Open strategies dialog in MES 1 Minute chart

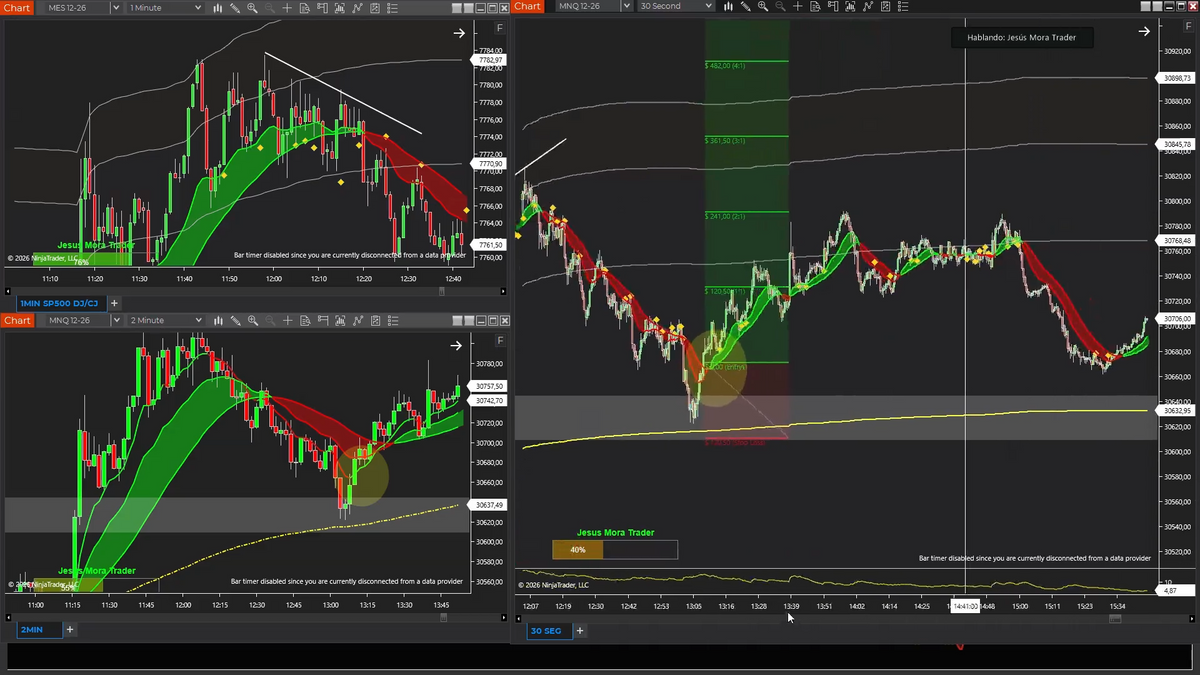tap(375, 7)
